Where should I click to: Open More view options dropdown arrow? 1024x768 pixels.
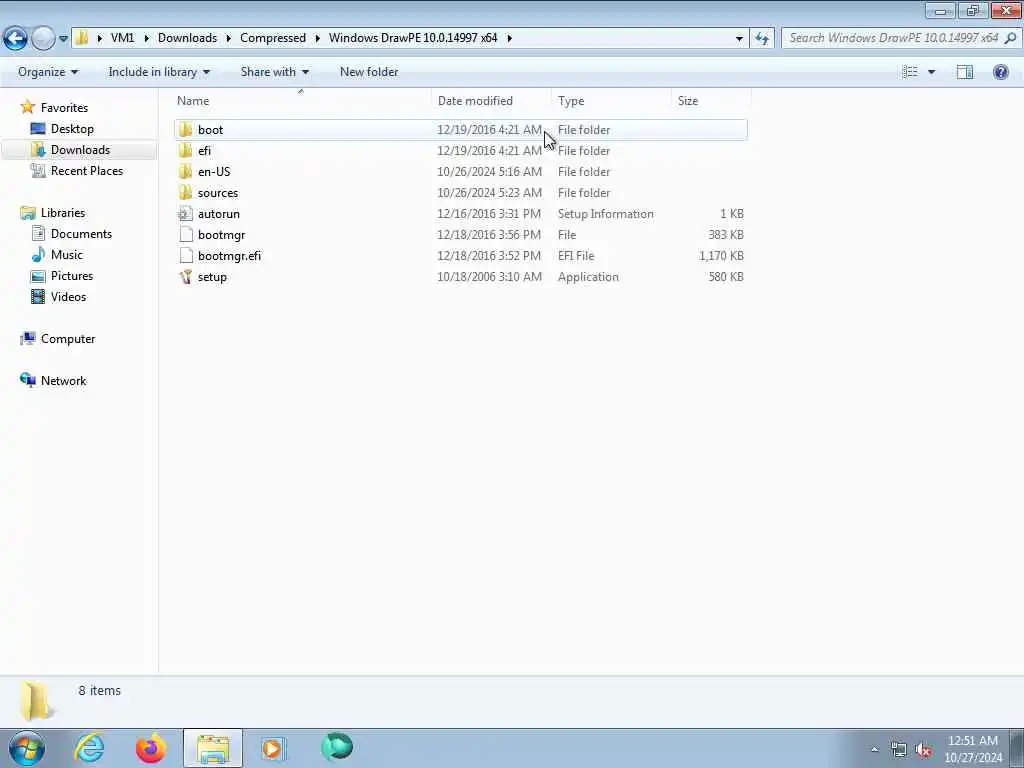tap(931, 72)
